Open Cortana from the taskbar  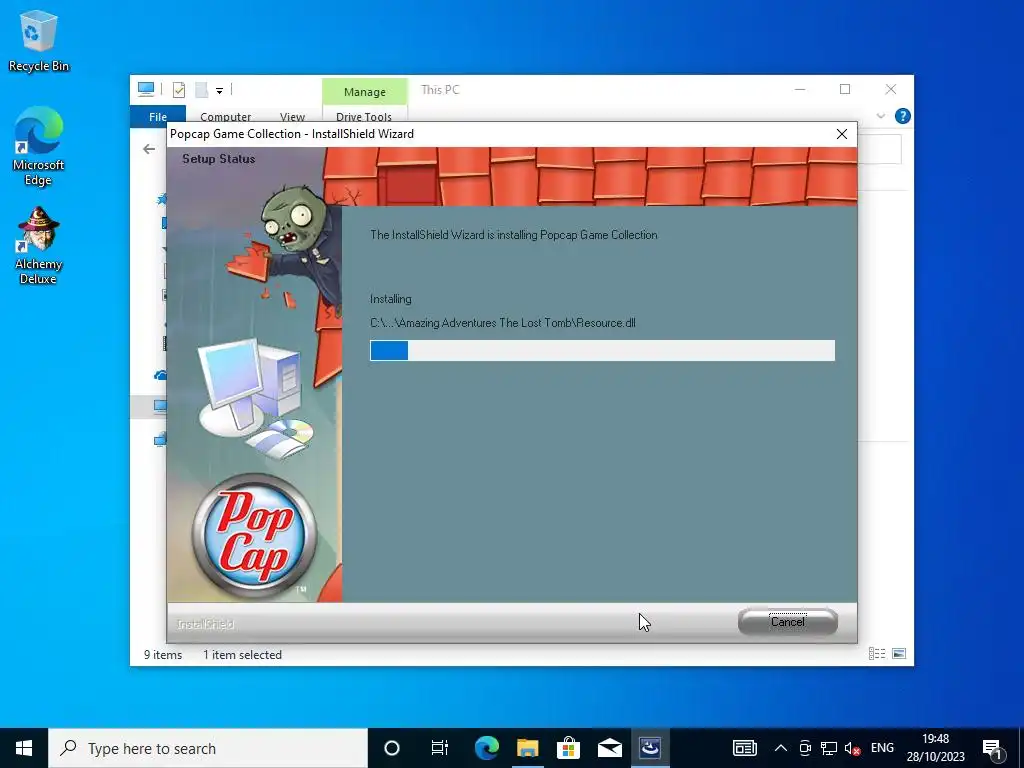(x=392, y=748)
